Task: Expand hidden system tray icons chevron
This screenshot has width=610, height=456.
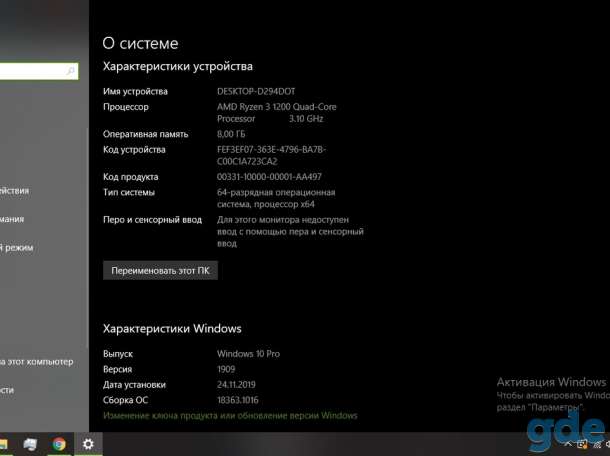Action: [x=568, y=444]
